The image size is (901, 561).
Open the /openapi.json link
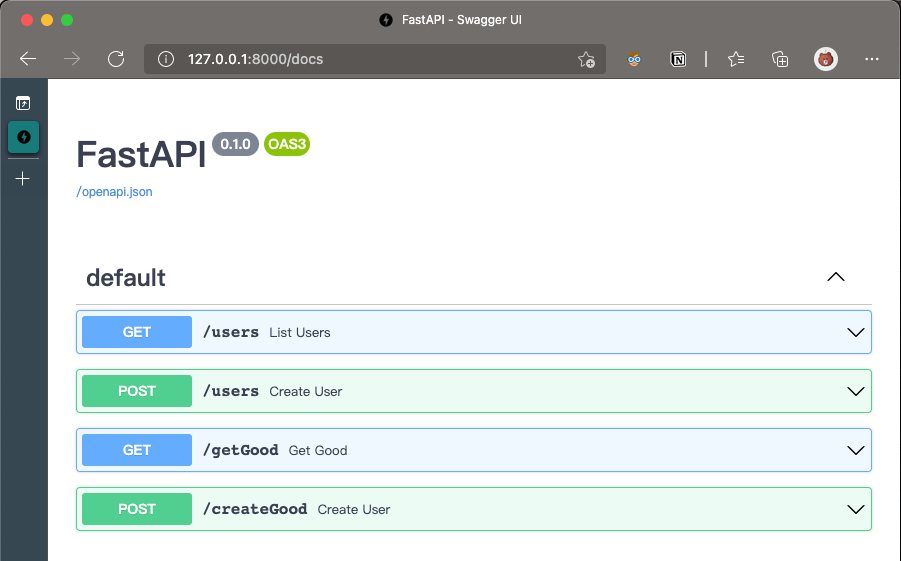114,192
